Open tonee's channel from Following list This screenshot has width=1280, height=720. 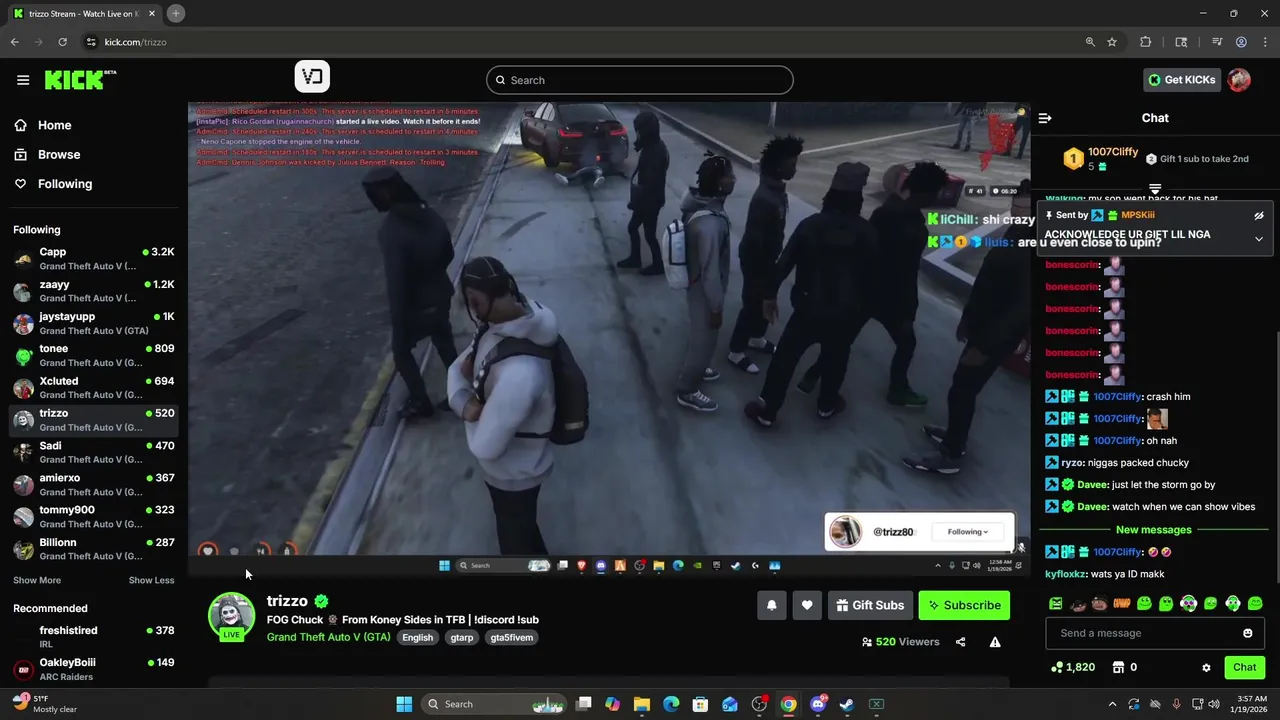coord(94,355)
